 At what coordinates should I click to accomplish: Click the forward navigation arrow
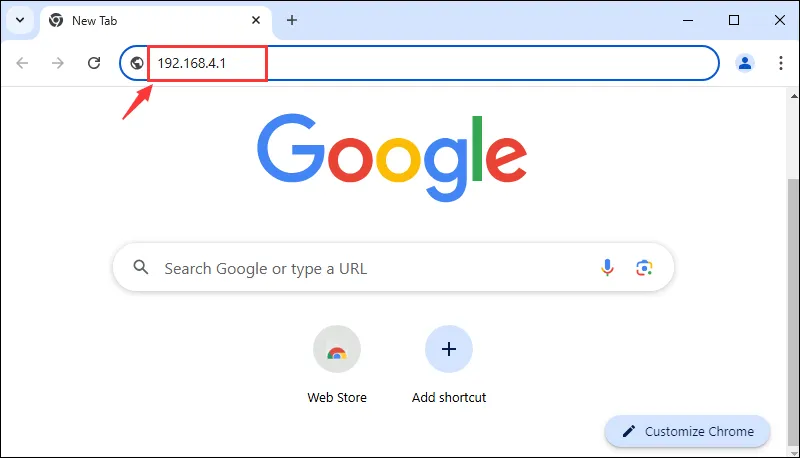coord(58,63)
